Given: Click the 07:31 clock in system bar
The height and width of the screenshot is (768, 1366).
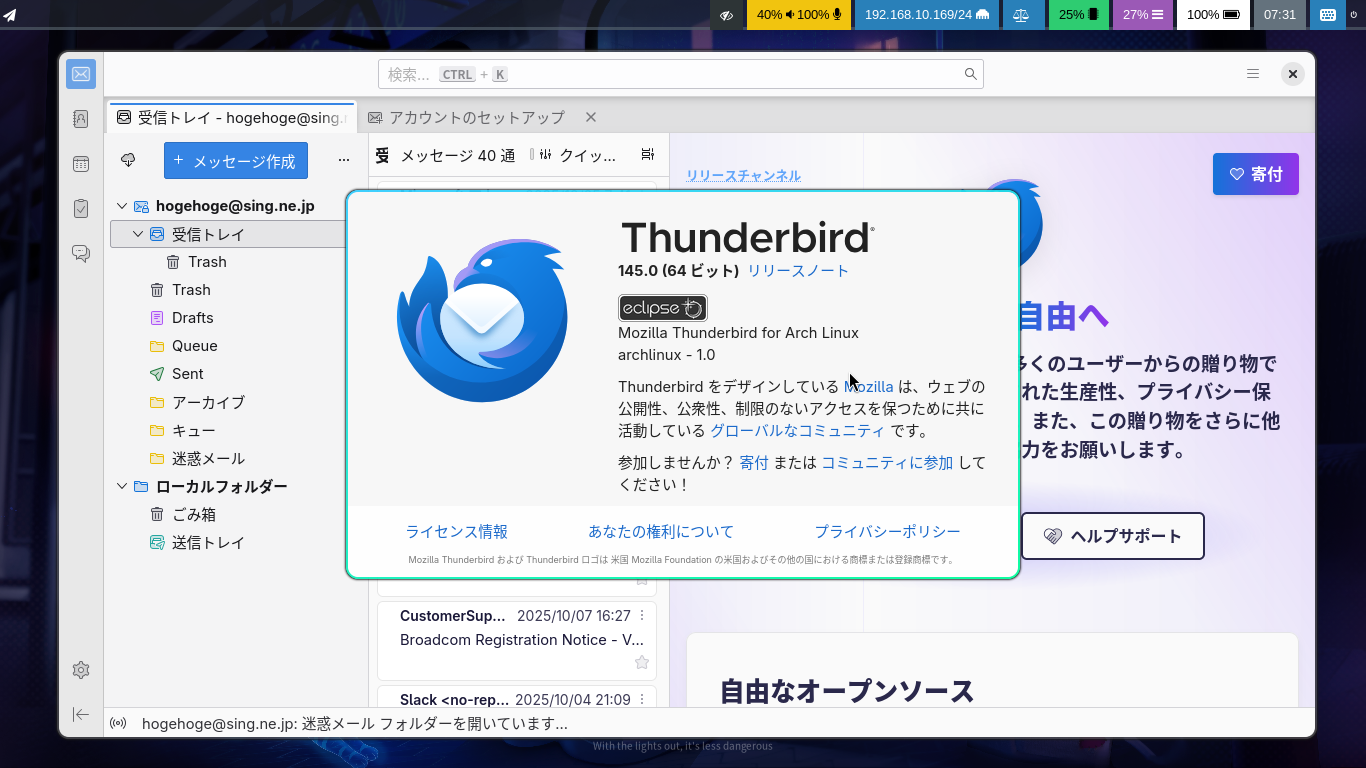Looking at the screenshot, I should coord(1280,15).
